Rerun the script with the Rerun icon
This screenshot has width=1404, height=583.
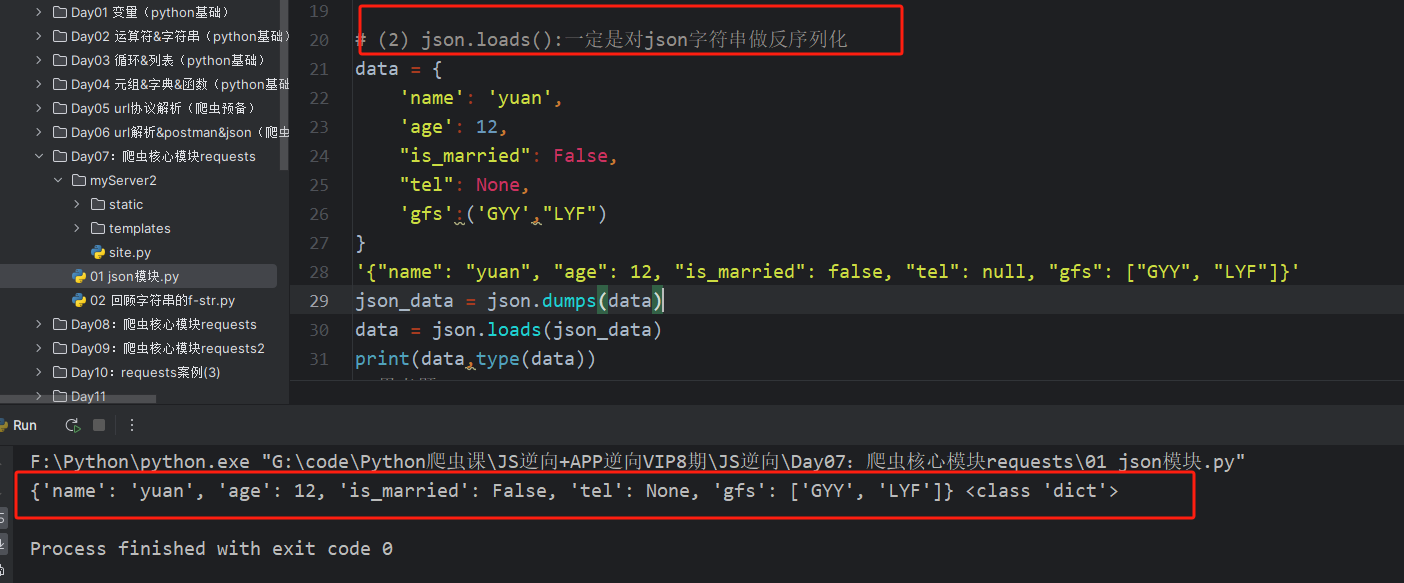click(72, 425)
